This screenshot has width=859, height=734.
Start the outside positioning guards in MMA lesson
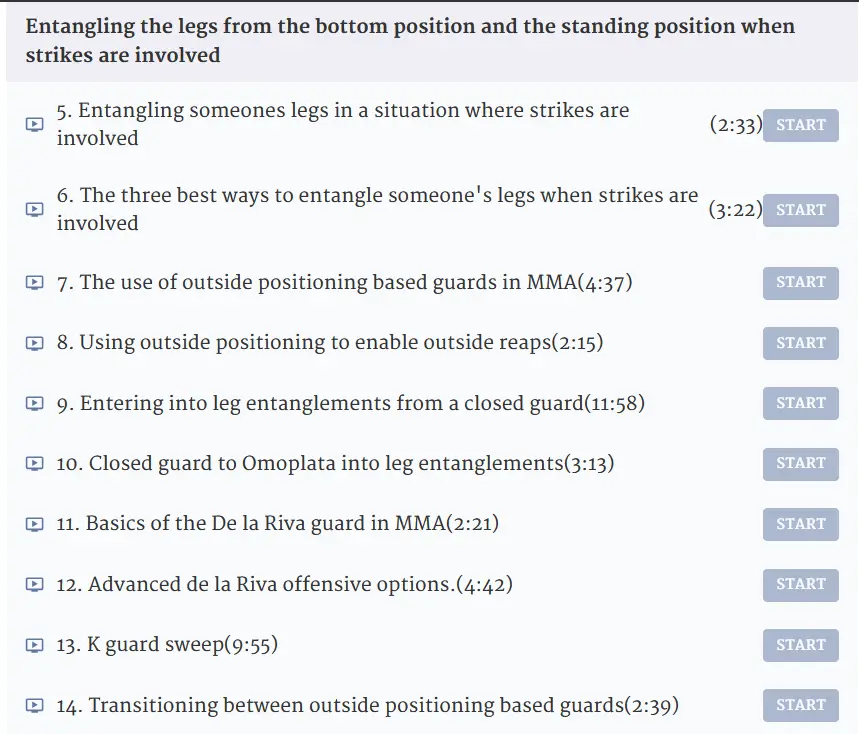800,283
